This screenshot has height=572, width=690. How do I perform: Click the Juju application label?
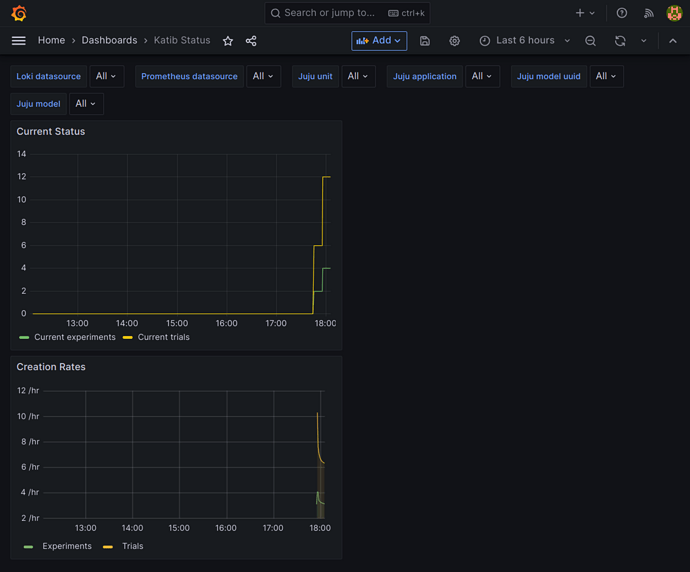[425, 76]
